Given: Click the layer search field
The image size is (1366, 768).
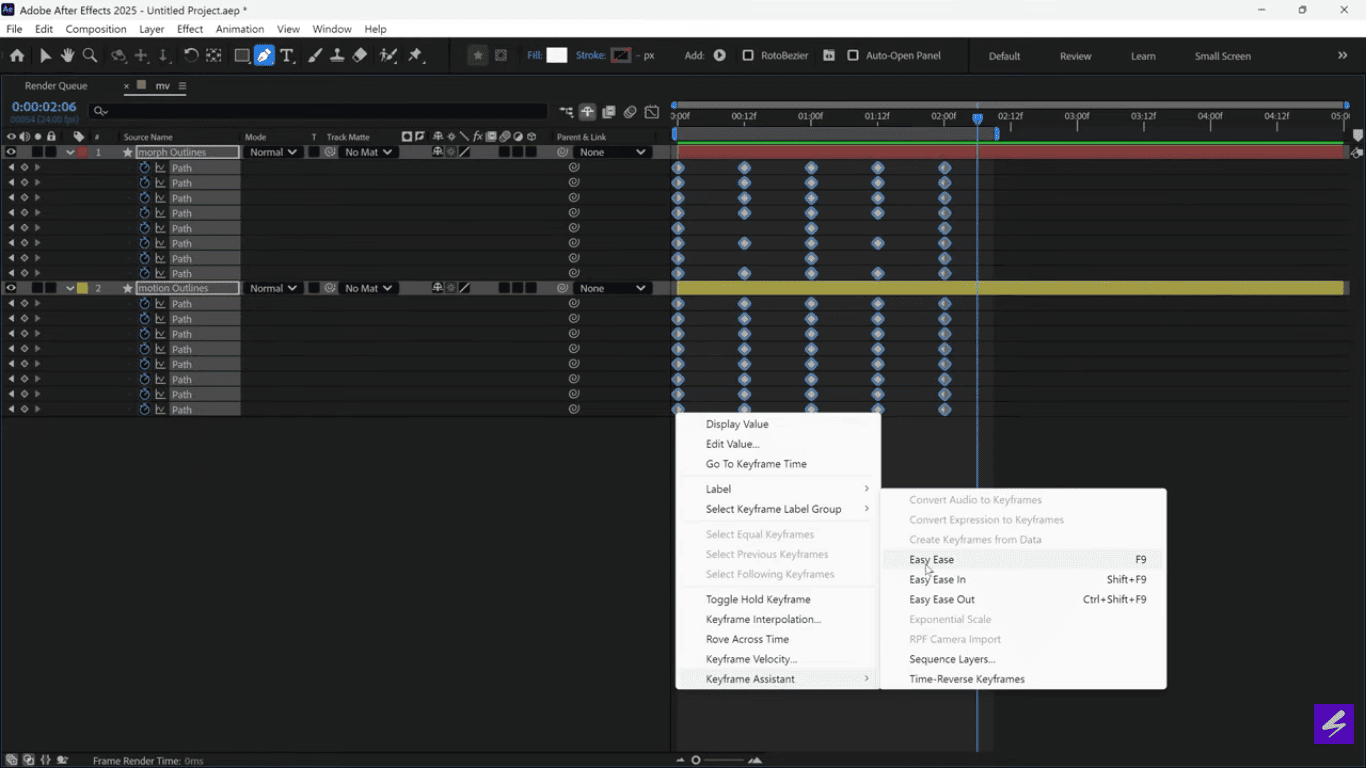Looking at the screenshot, I should [318, 112].
